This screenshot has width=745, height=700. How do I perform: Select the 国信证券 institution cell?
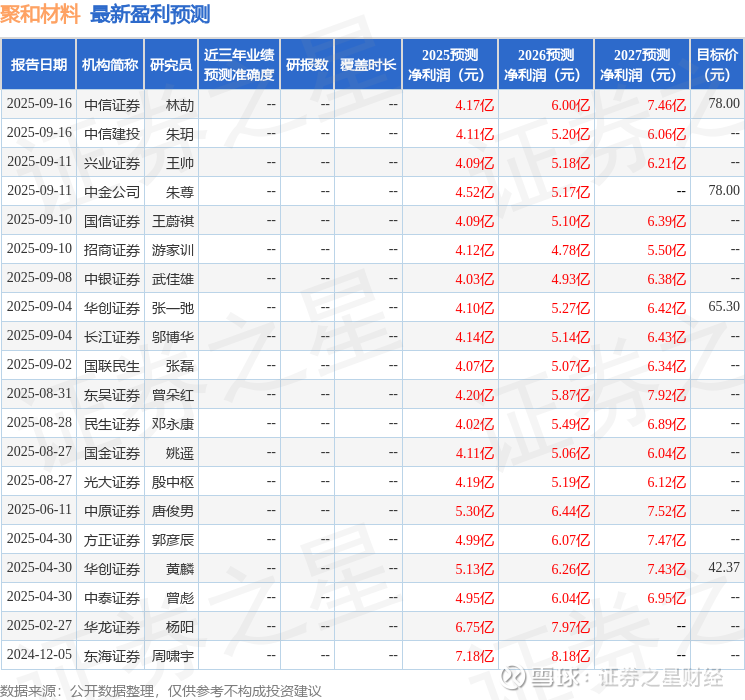click(112, 221)
